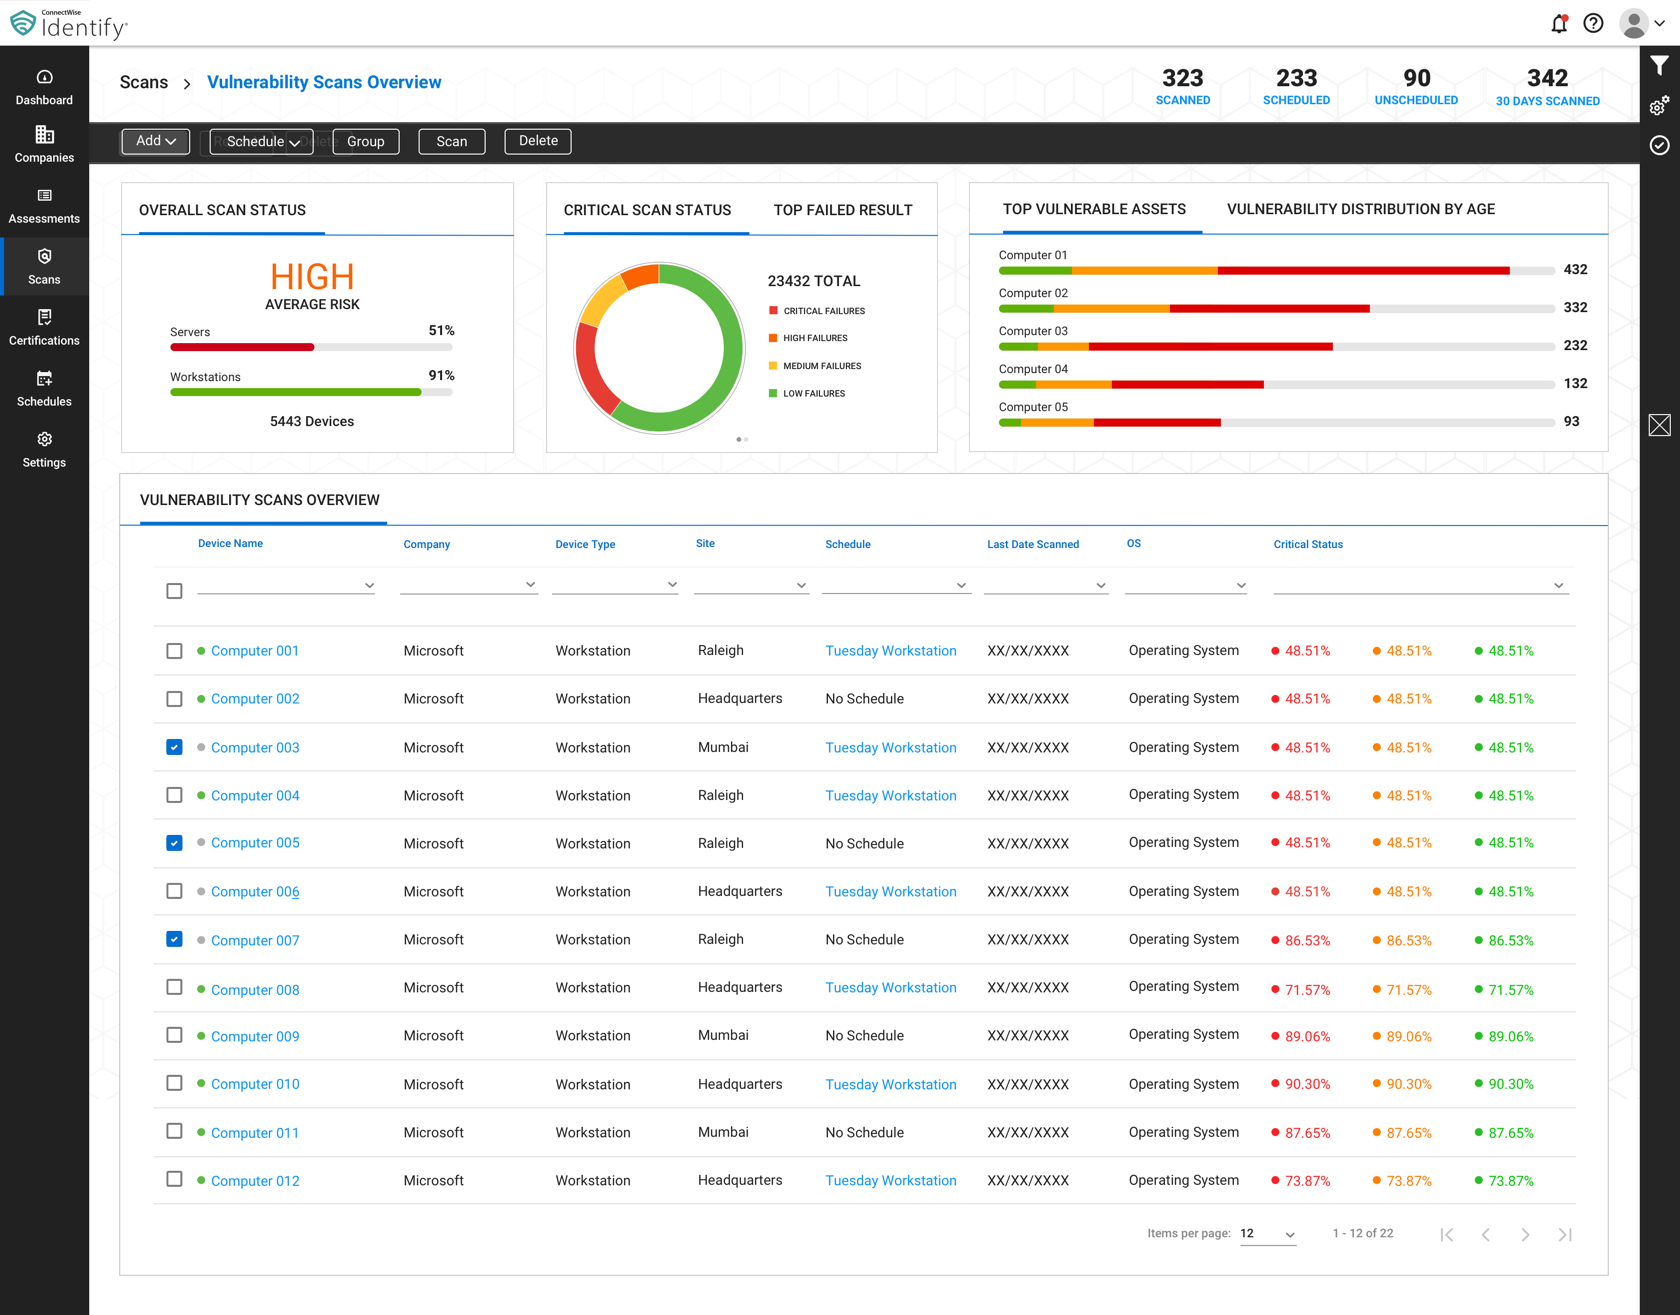The height and width of the screenshot is (1315, 1680).
Task: Check the Computer 001 row checkbox
Action: [174, 651]
